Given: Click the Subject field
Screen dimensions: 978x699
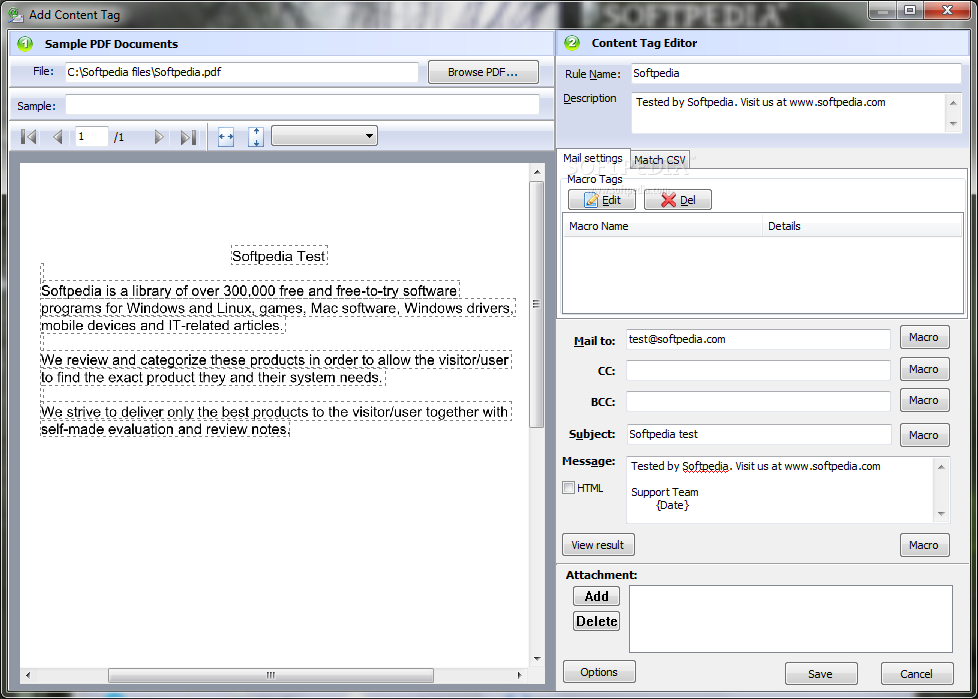Looking at the screenshot, I should [x=758, y=434].
